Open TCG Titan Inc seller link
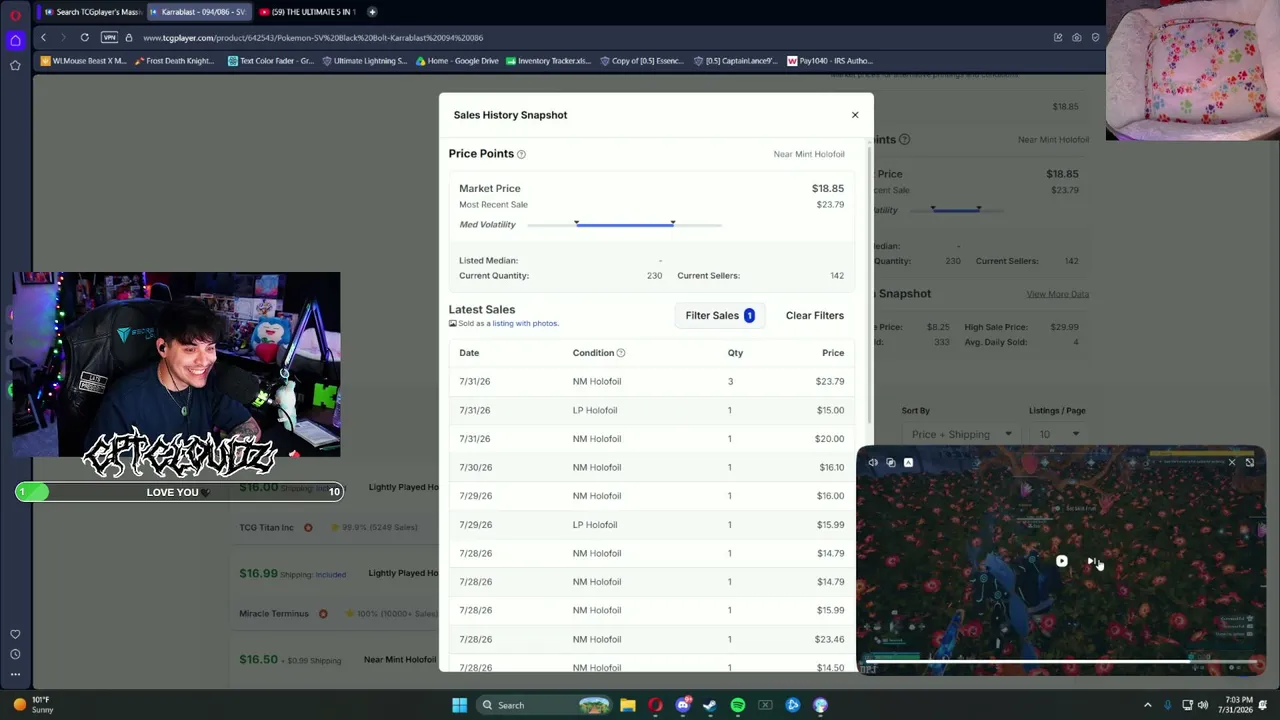This screenshot has width=1280, height=720. [266, 527]
